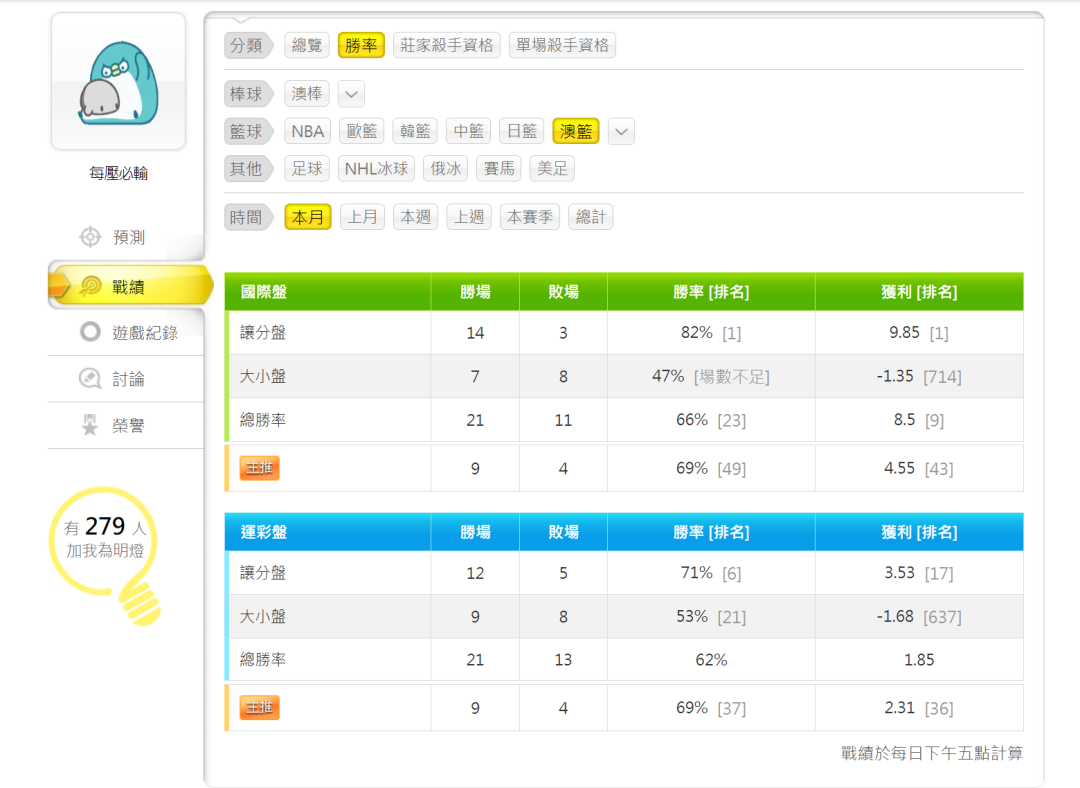Click the 66% [23] win rate cell
This screenshot has width=1080, height=788.
point(712,419)
